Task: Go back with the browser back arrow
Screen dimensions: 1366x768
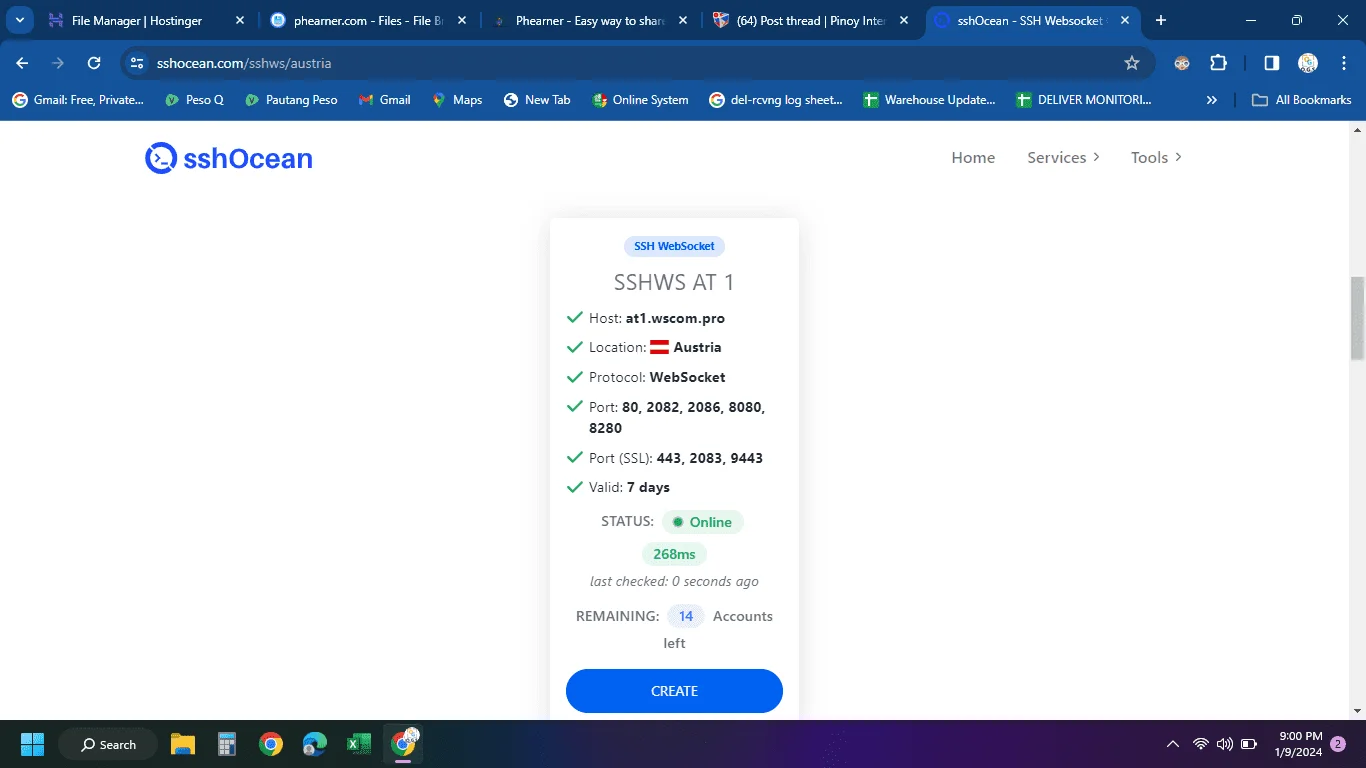Action: (x=22, y=63)
